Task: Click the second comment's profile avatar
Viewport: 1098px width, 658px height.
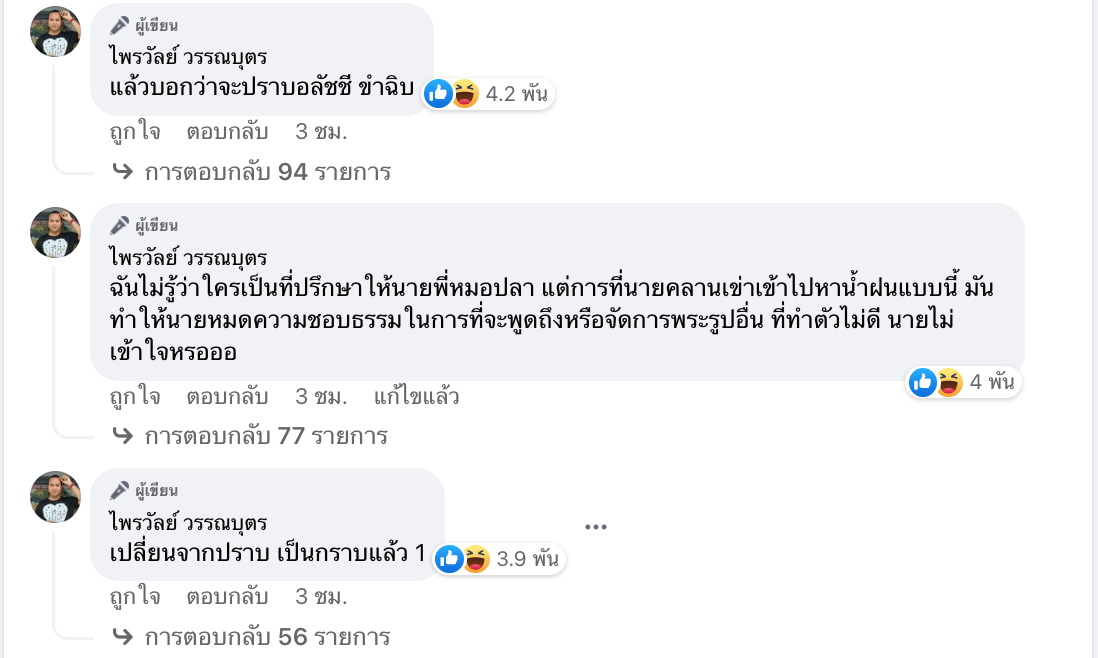Action: tap(56, 233)
